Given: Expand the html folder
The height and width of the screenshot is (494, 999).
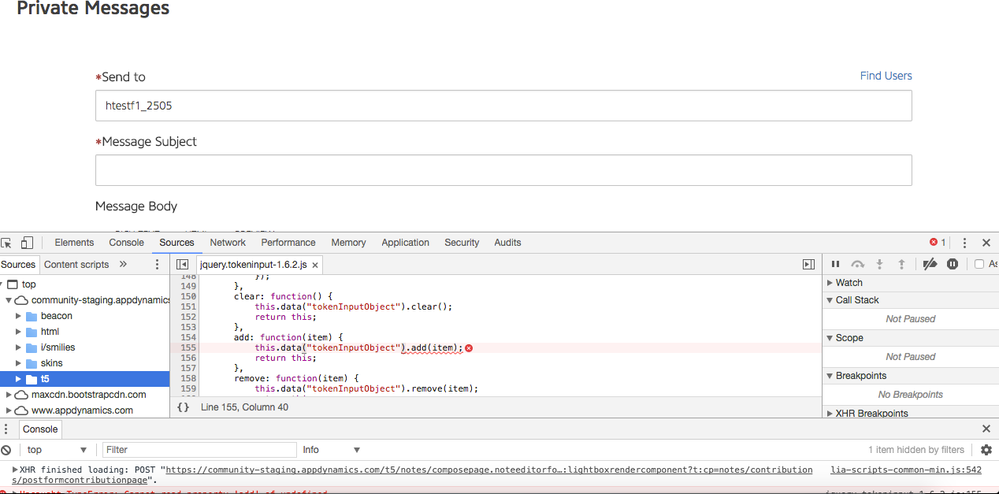Looking at the screenshot, I should [18, 331].
